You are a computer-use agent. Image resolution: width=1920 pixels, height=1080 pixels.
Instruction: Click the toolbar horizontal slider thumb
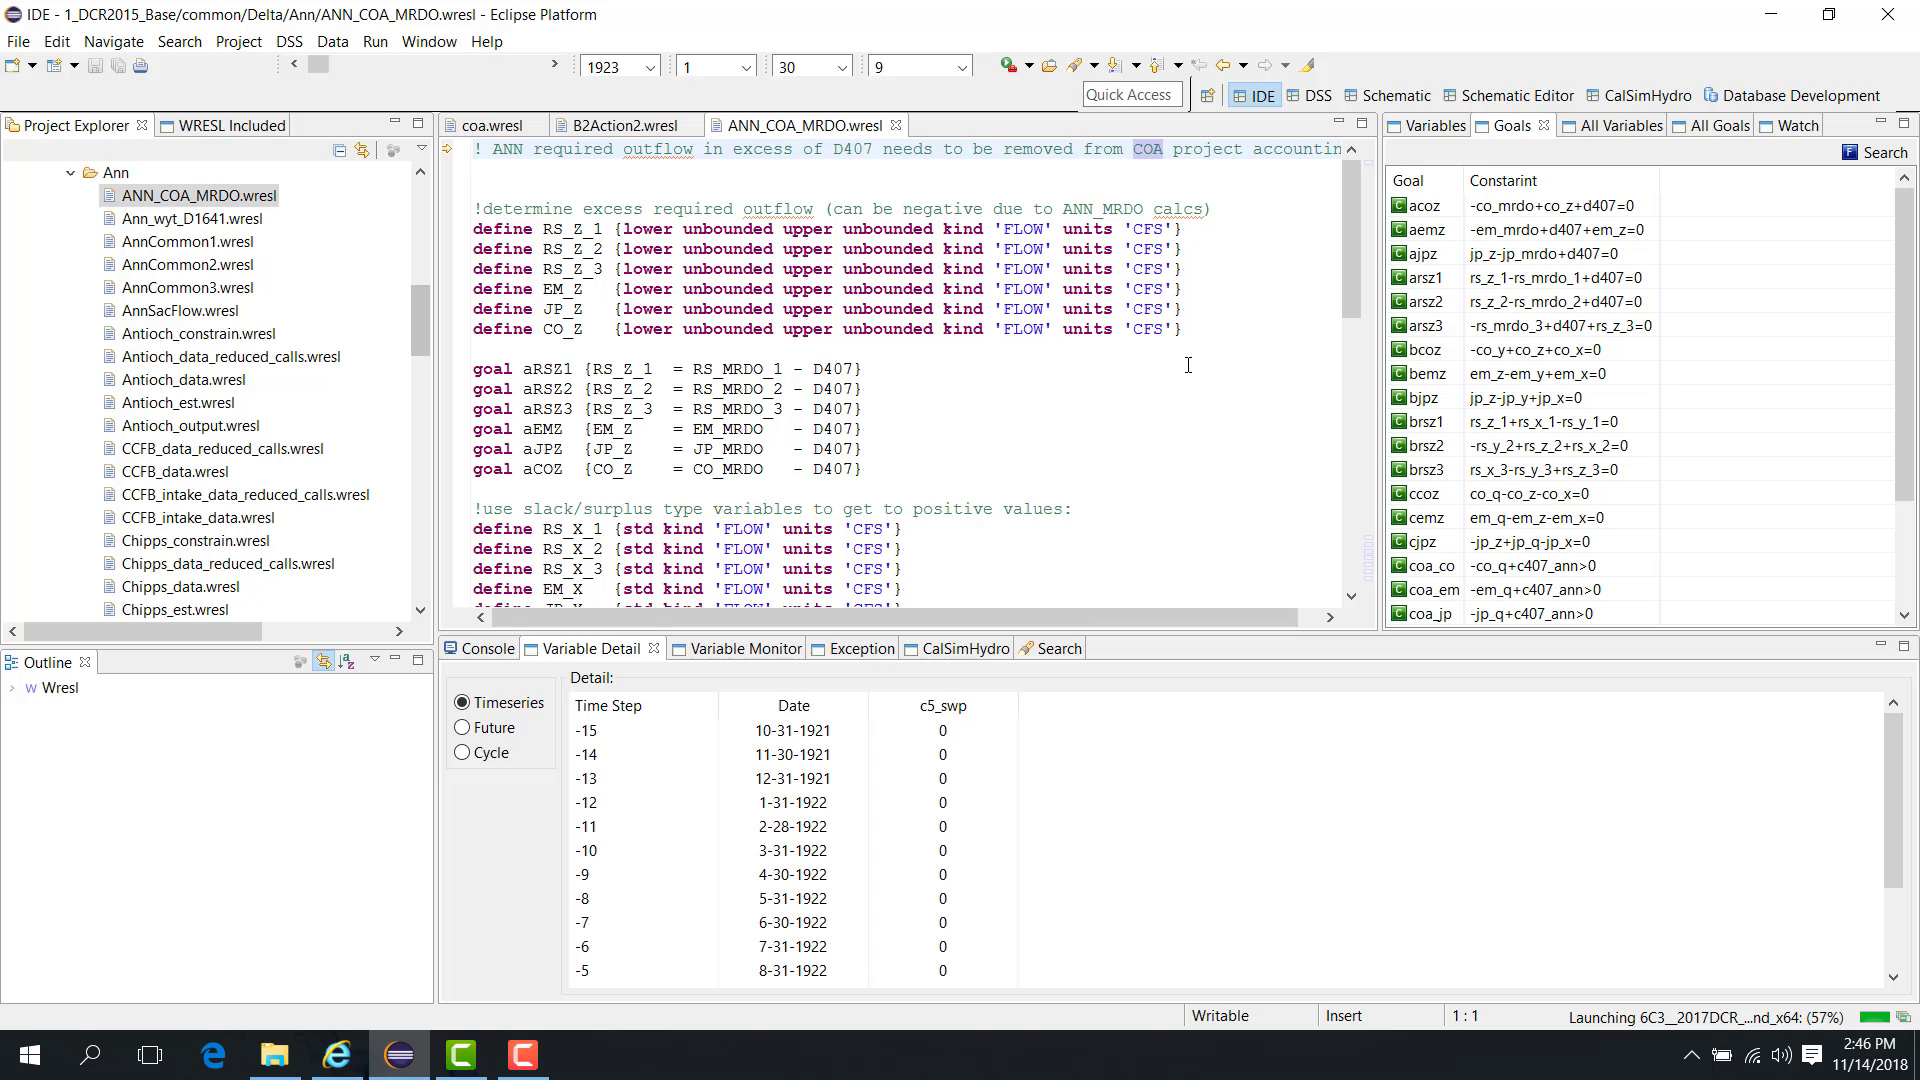click(318, 64)
